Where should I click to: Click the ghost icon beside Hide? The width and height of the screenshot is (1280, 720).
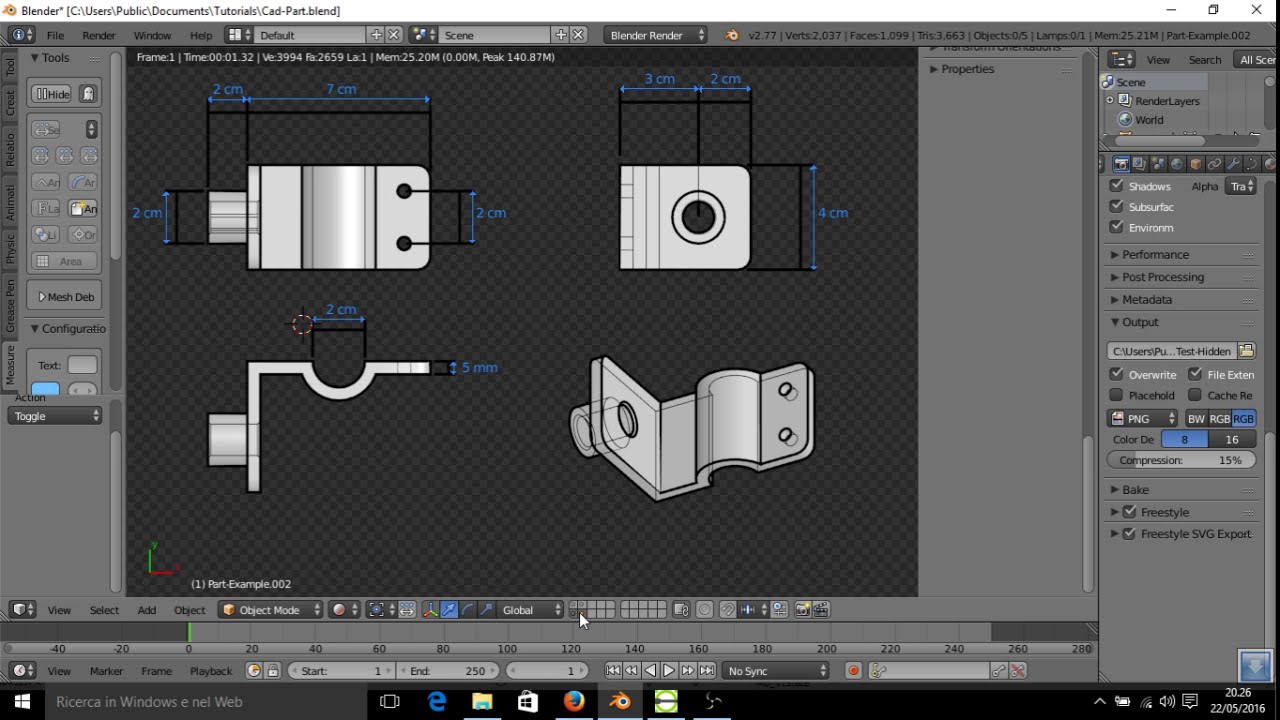[x=88, y=94]
